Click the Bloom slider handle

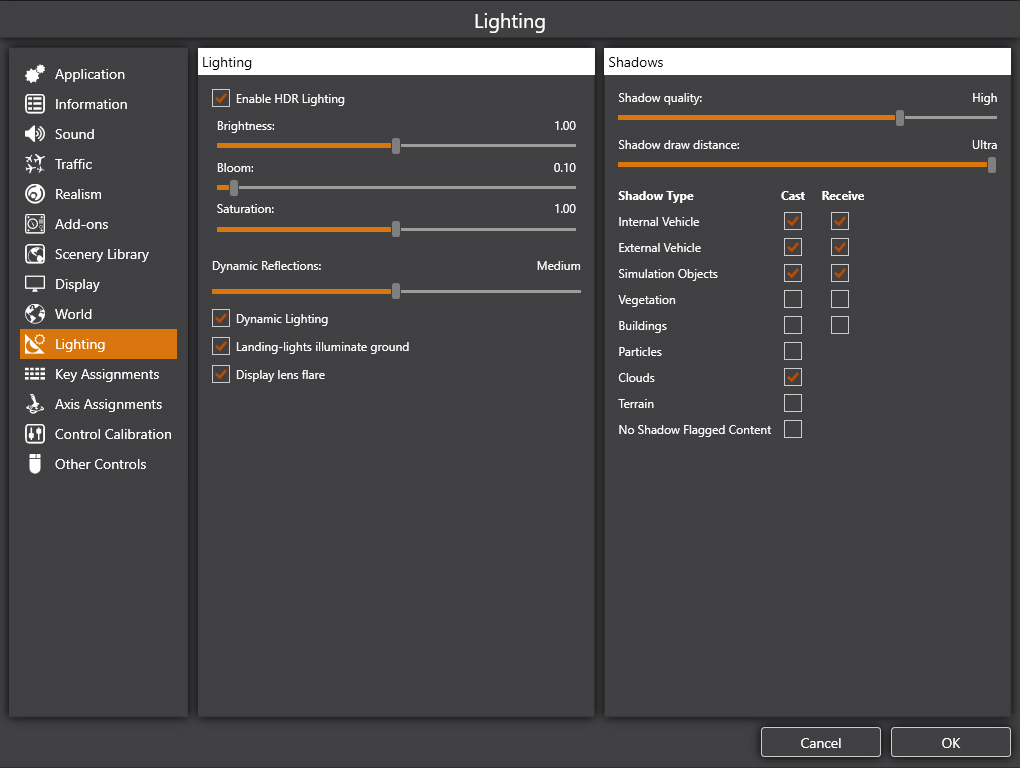coord(234,188)
